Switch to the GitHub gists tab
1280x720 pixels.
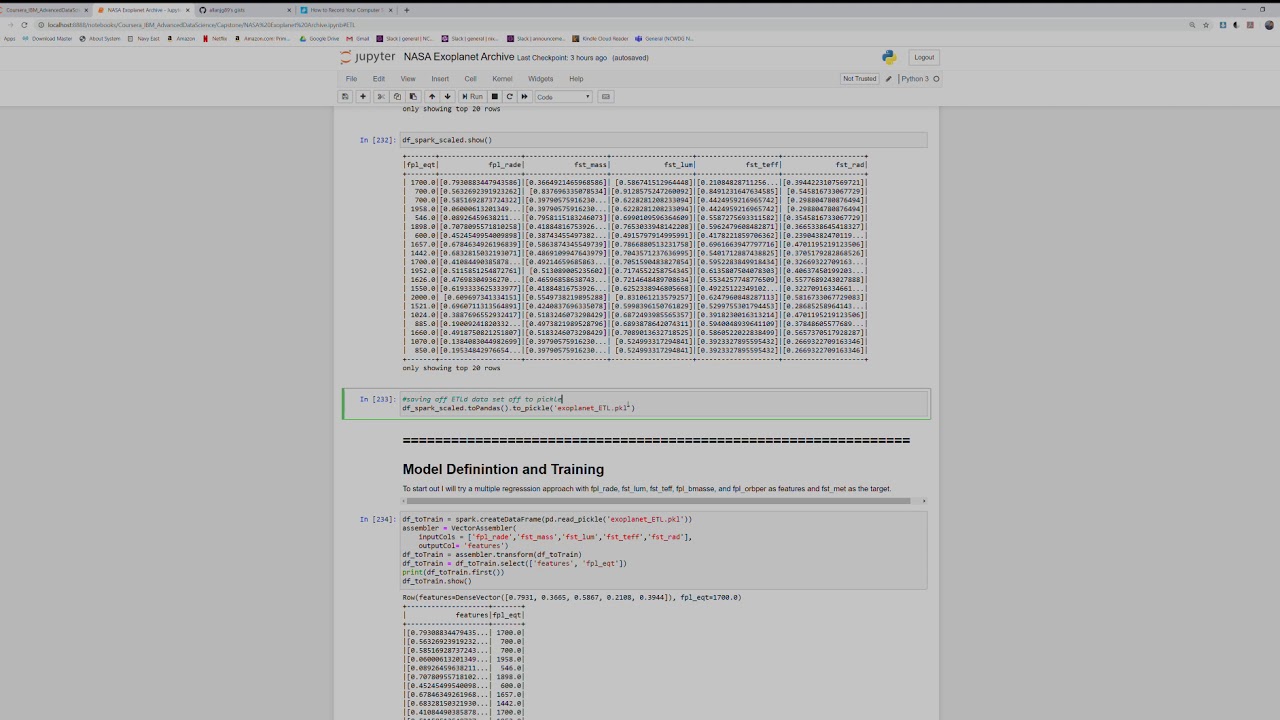pos(244,10)
